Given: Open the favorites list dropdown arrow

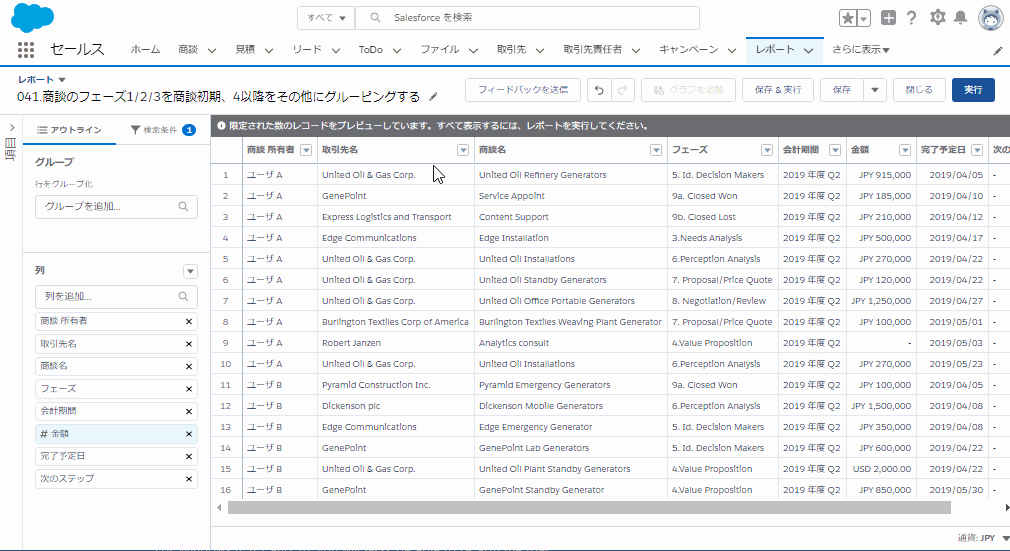Looking at the screenshot, I should point(864,18).
